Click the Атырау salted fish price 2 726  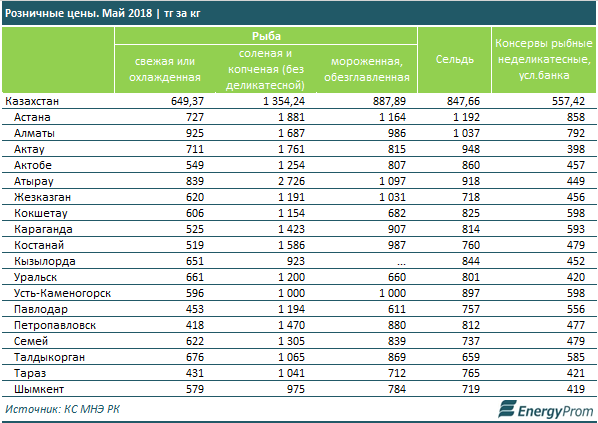291,181
